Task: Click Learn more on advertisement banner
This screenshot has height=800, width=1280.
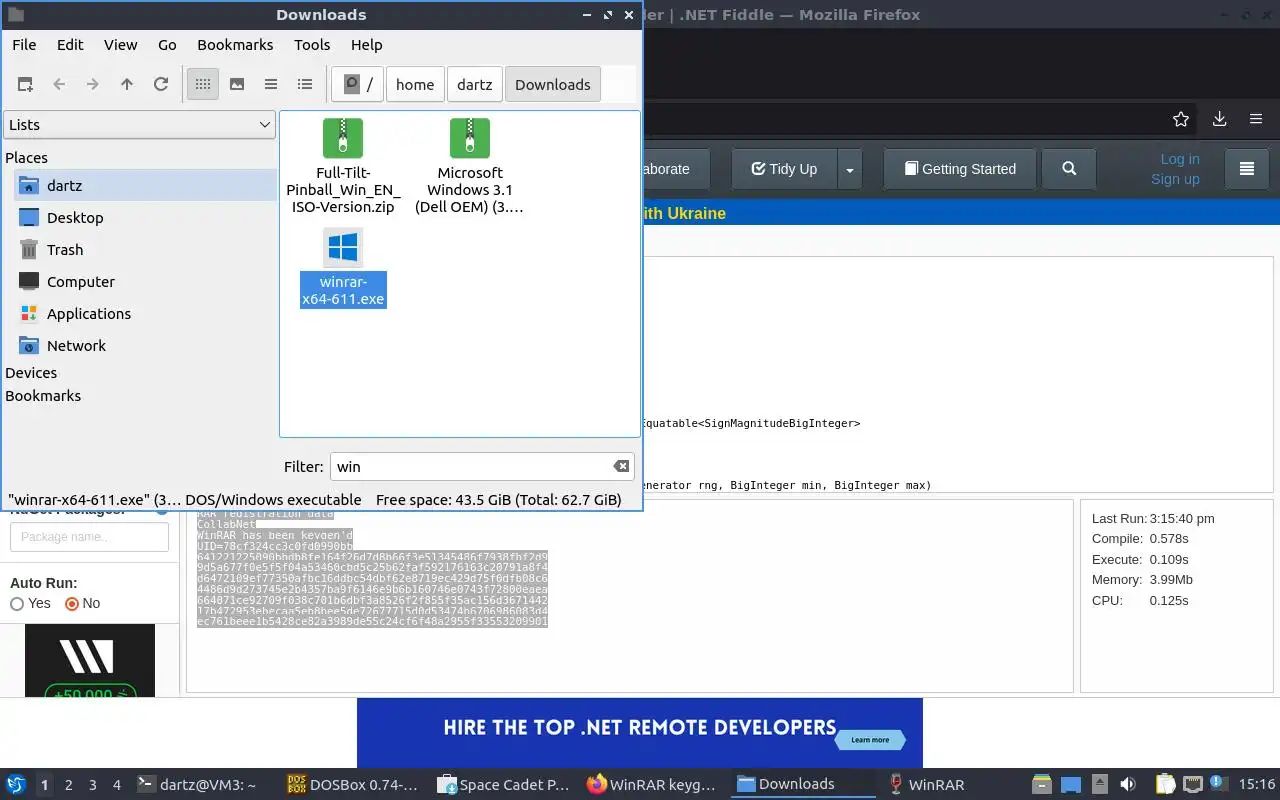Action: pyautogui.click(x=870, y=740)
